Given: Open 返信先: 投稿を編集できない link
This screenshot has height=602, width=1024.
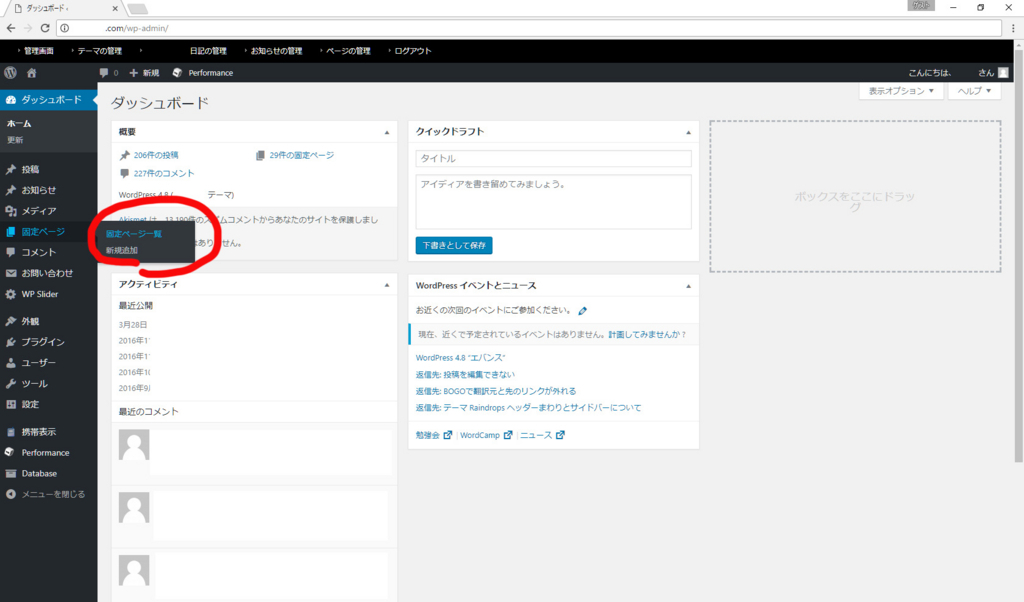Looking at the screenshot, I should [x=465, y=375].
